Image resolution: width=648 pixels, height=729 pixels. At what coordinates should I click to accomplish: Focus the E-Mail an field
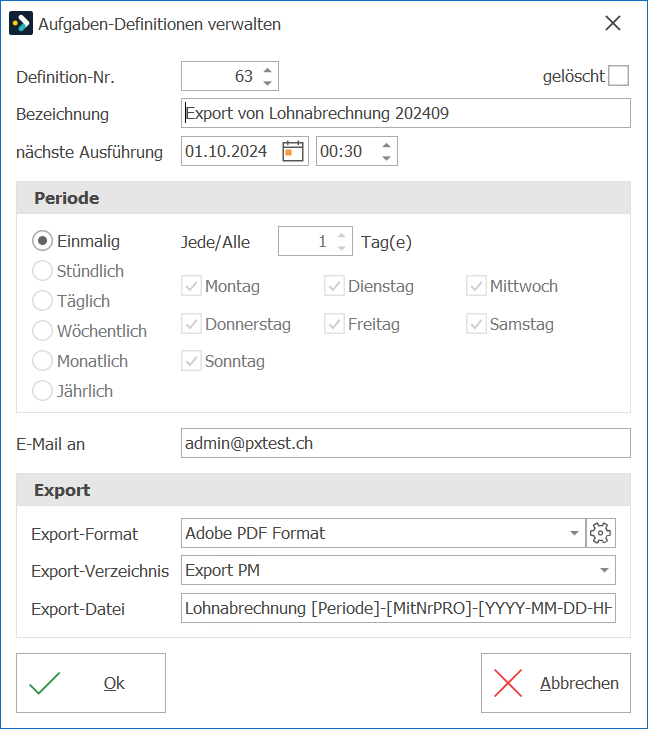406,443
